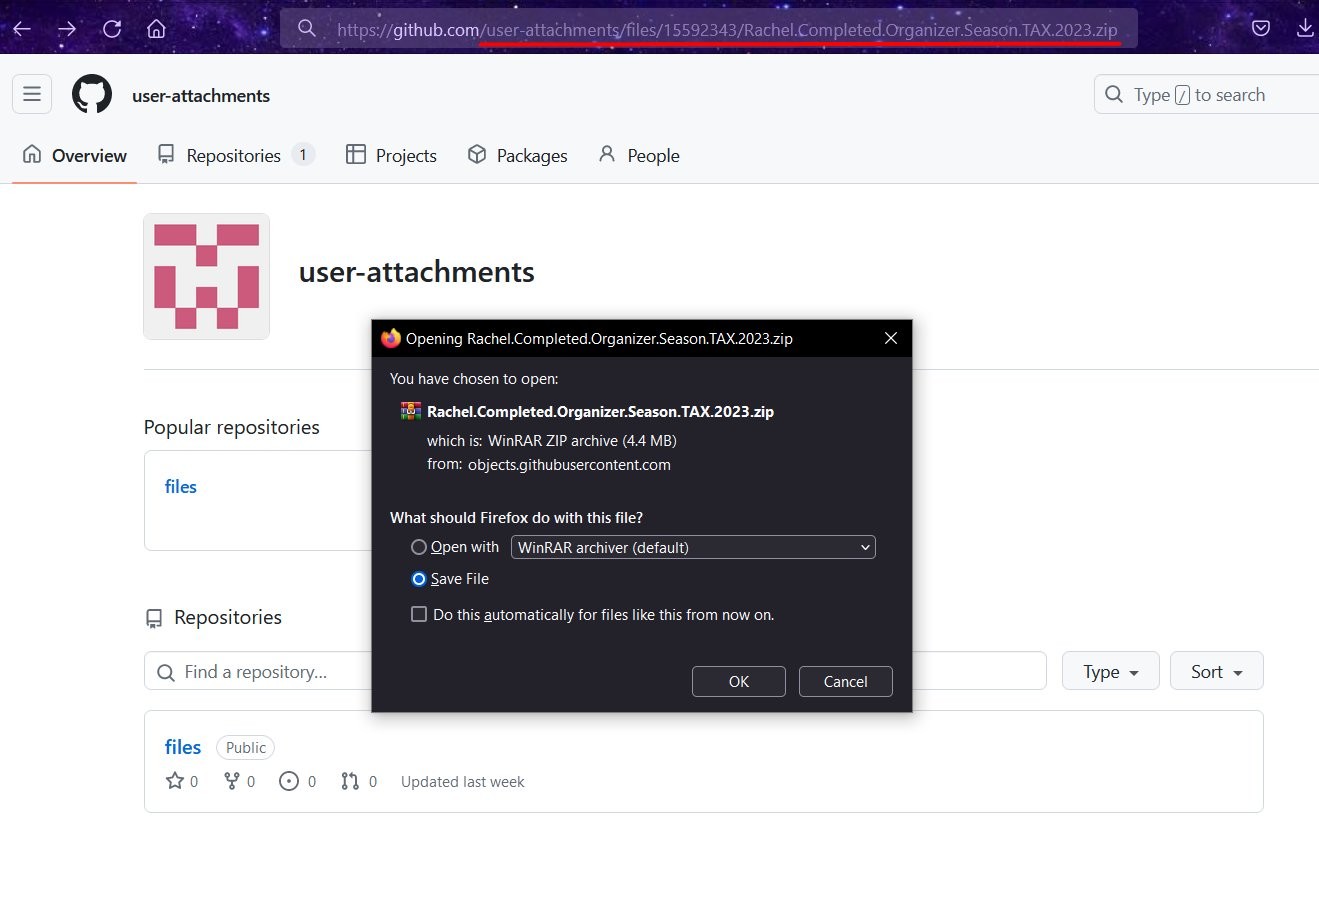Click the objects.githubusercontent.com source text
Screen dimensions: 1319x902
(x=569, y=464)
